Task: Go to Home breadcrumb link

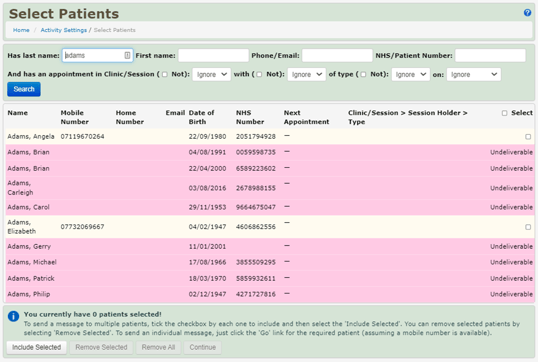Action: [x=21, y=30]
